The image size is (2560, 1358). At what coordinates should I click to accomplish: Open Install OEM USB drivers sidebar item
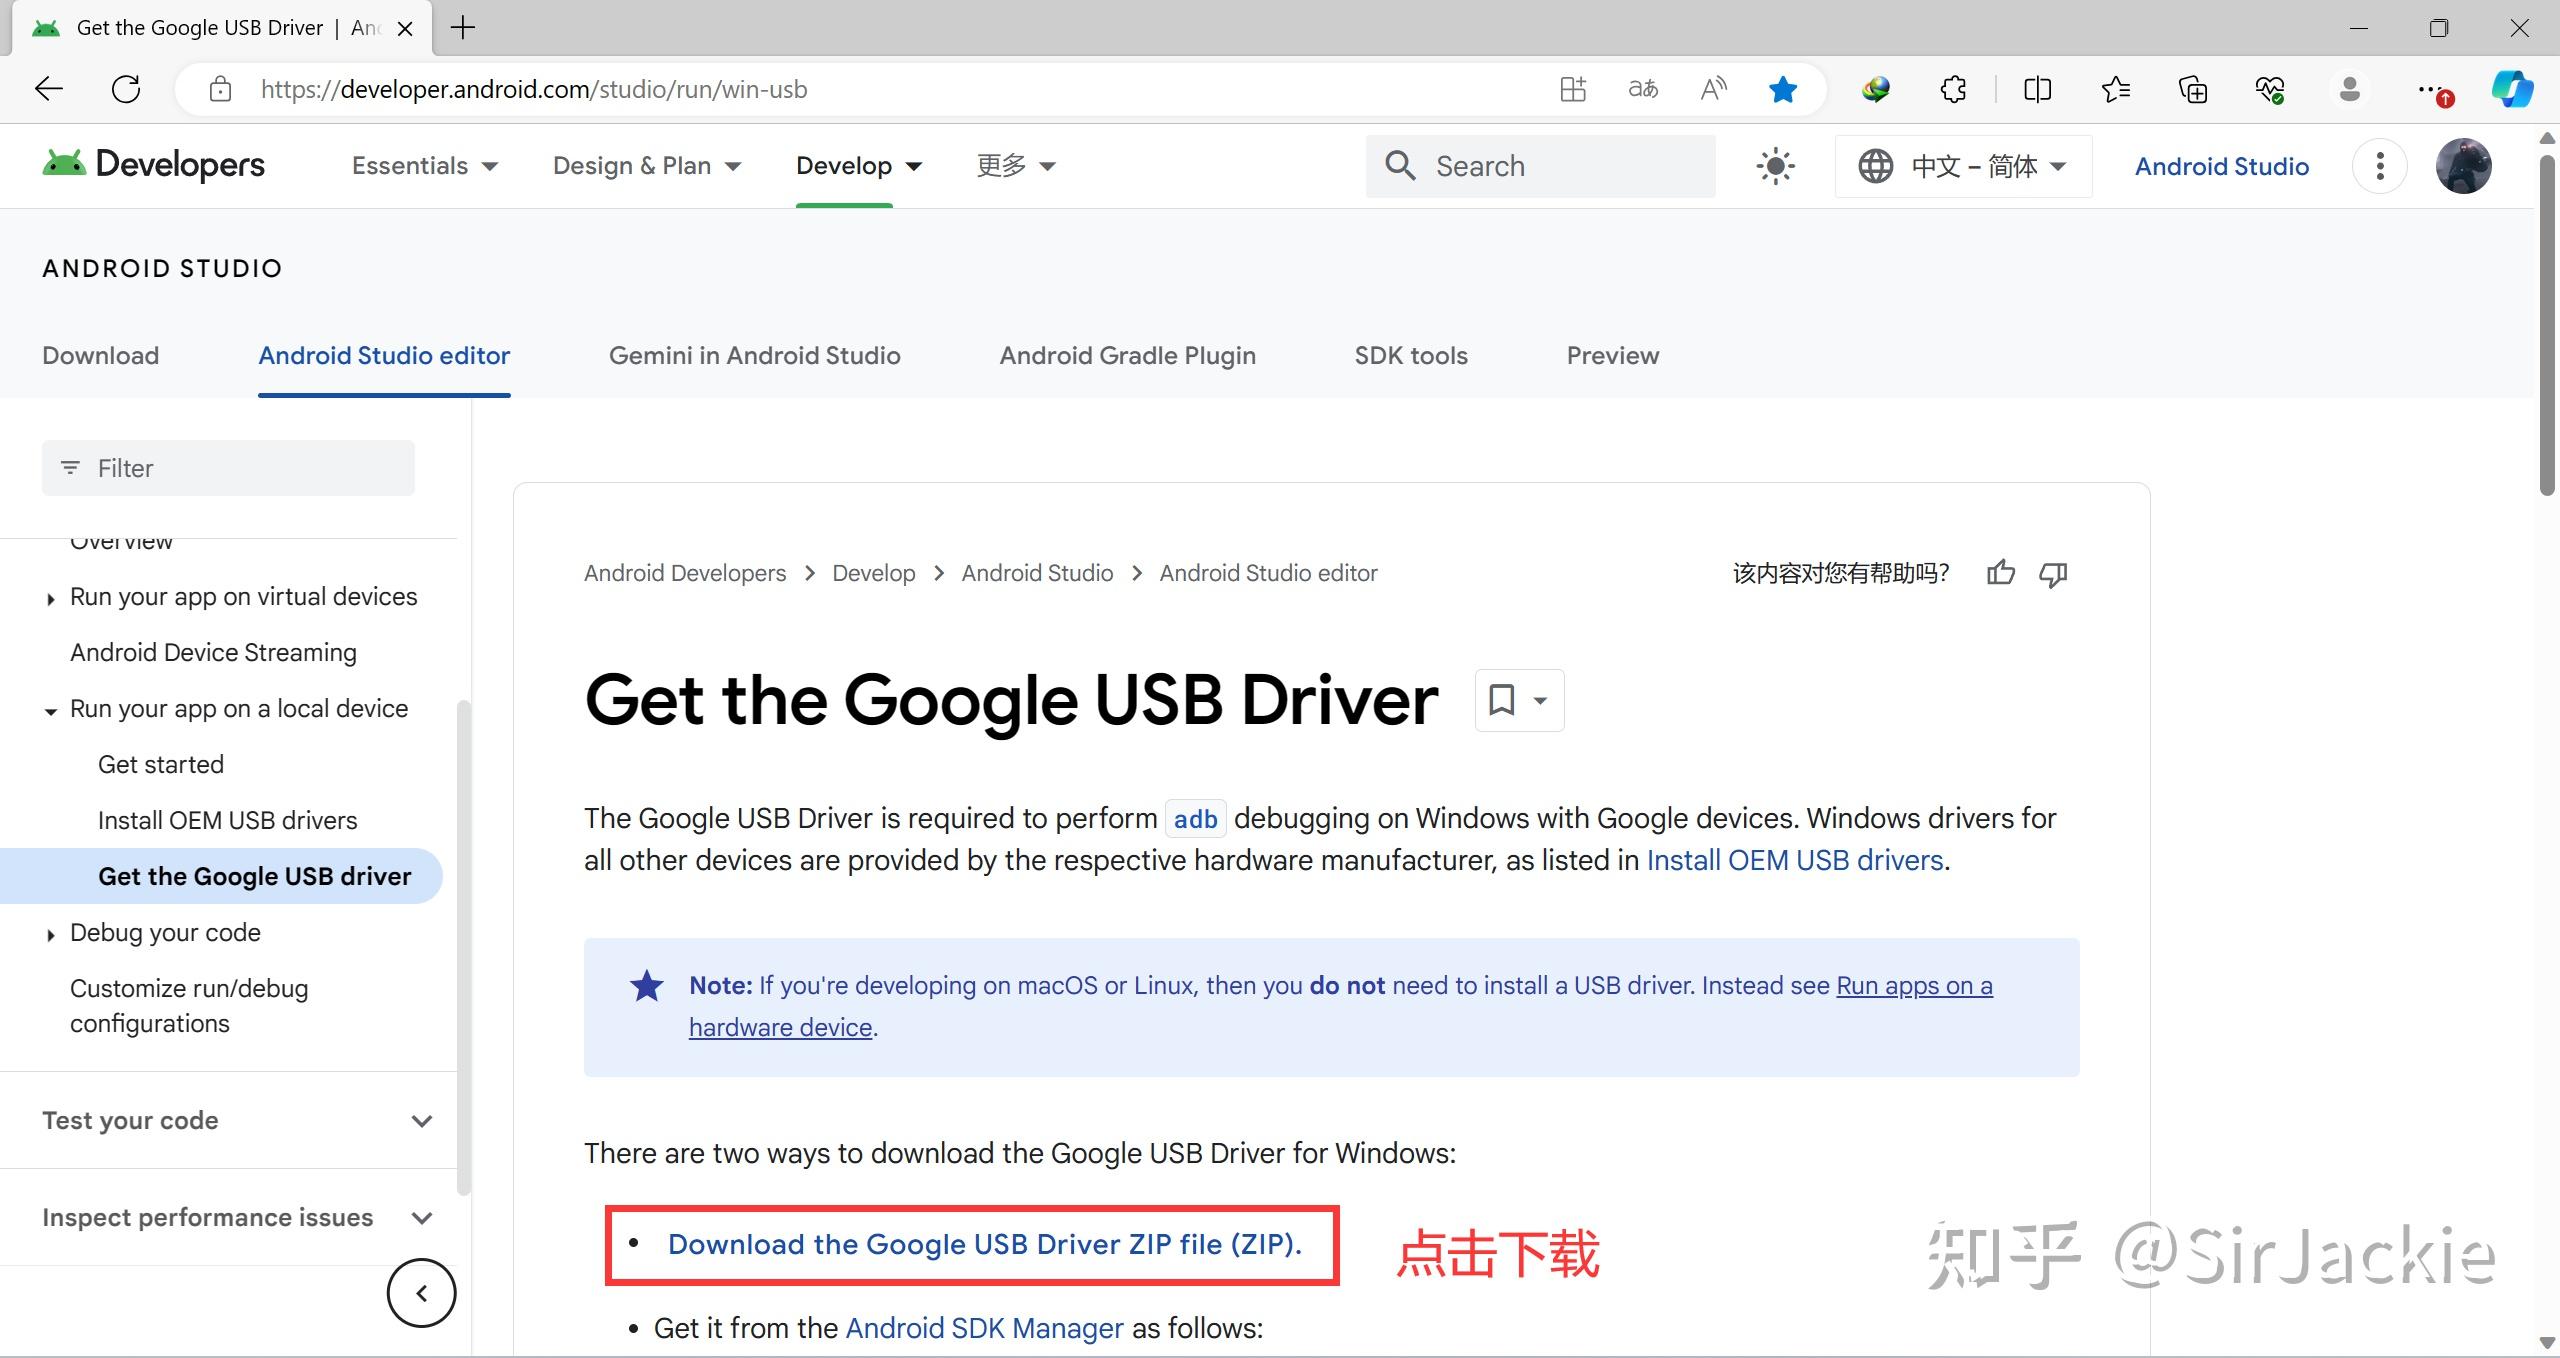tap(227, 820)
